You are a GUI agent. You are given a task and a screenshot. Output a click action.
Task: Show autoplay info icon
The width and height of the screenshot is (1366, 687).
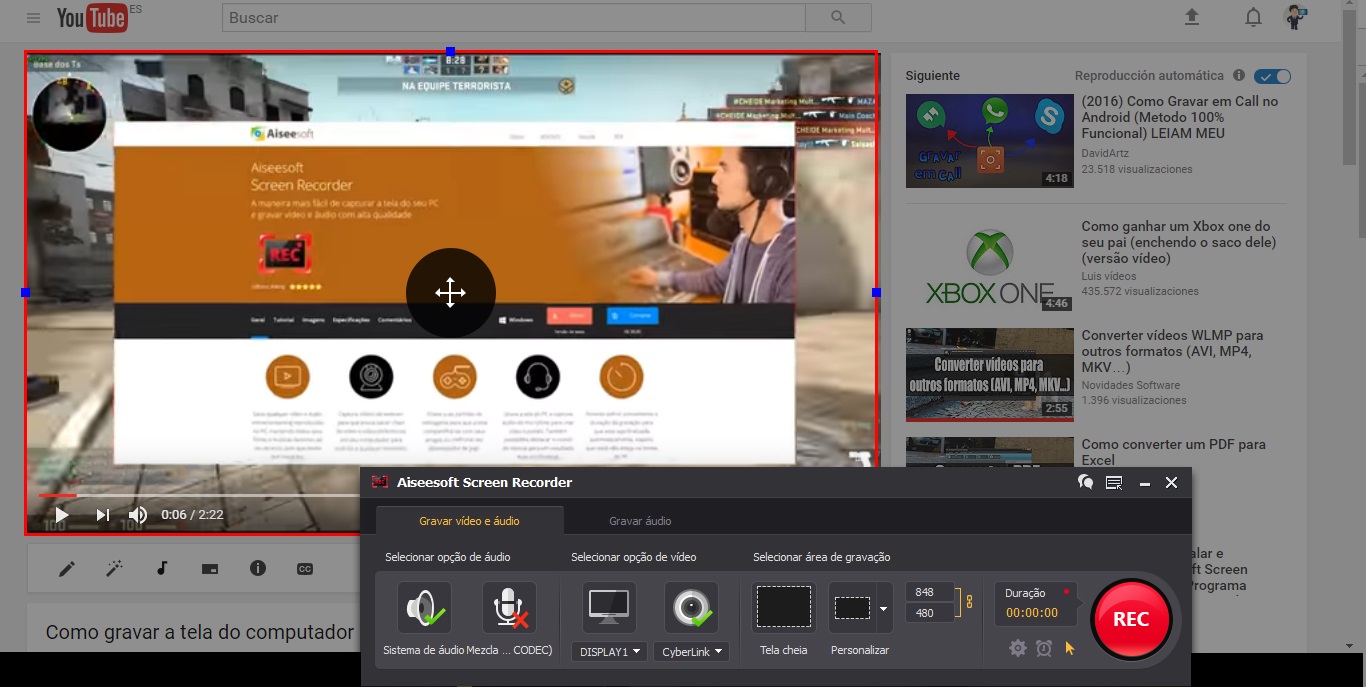[x=1239, y=75]
